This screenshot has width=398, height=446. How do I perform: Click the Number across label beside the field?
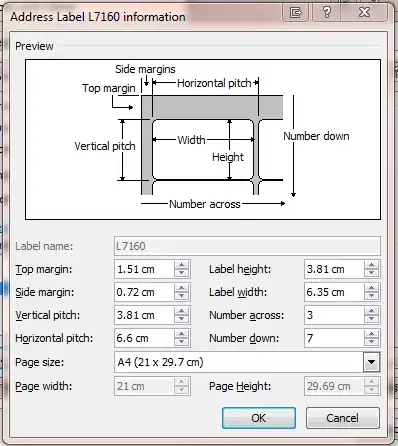pyautogui.click(x=246, y=315)
